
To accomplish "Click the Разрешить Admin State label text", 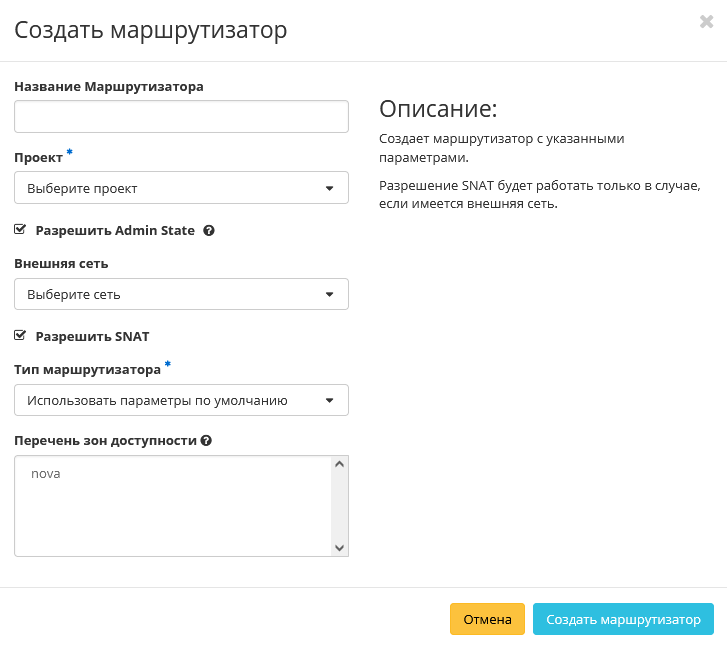I will click(115, 231).
